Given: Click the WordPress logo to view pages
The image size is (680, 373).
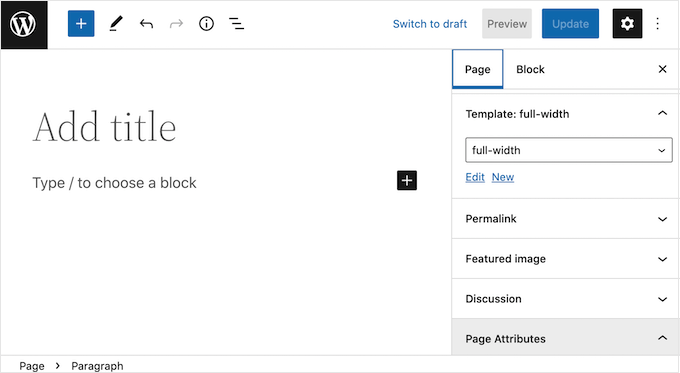Looking at the screenshot, I should point(24,24).
